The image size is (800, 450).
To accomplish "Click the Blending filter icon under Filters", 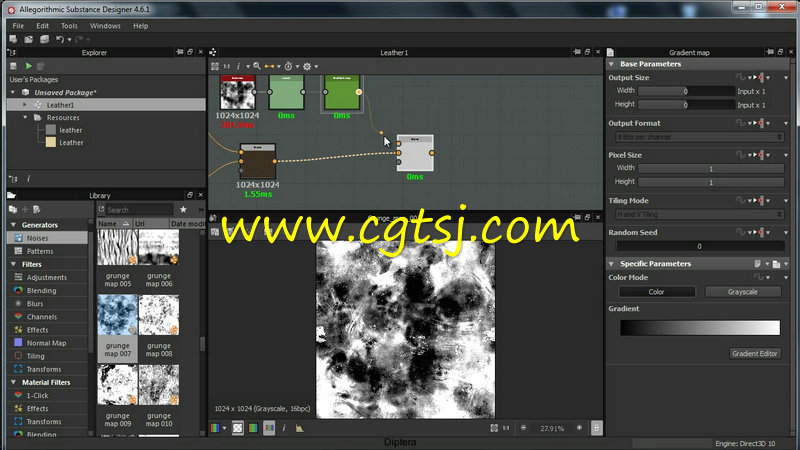I will click(18, 290).
